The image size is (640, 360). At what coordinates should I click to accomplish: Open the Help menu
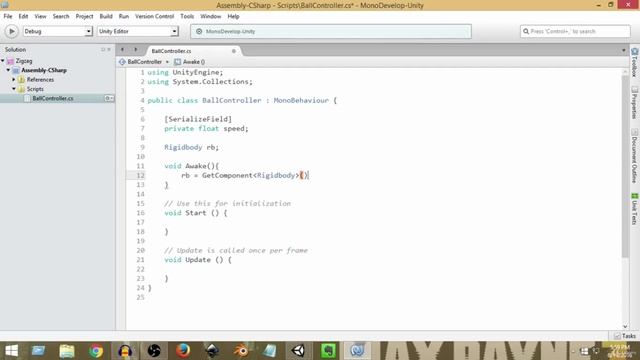pos(233,16)
